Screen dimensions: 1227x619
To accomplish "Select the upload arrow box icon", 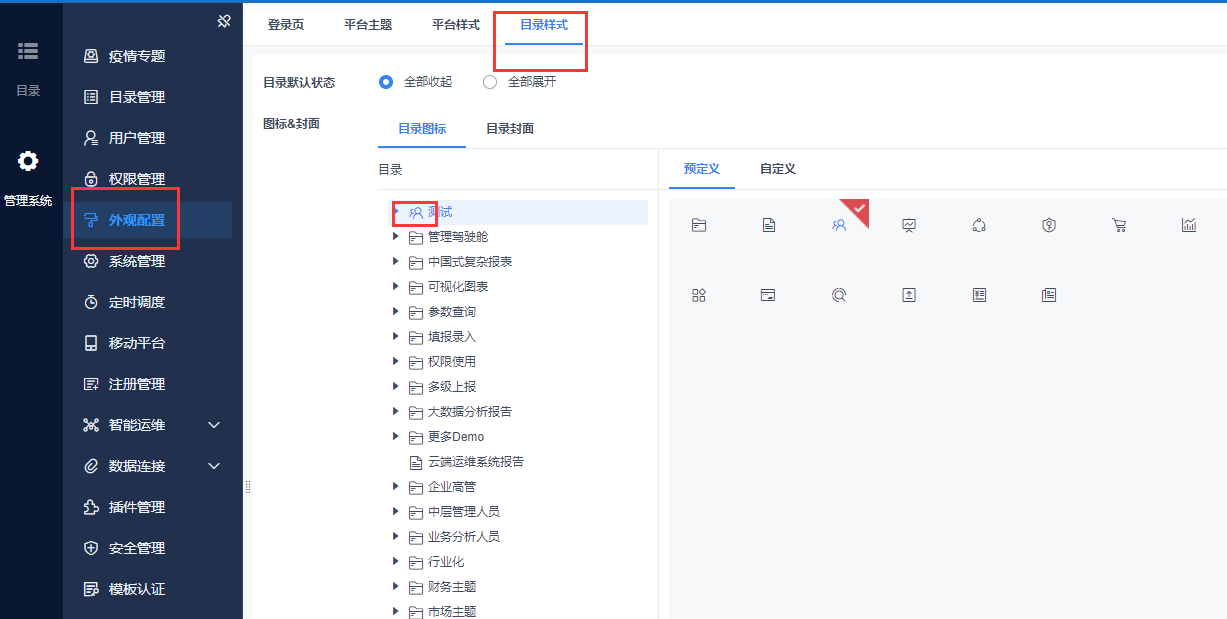I will (x=909, y=295).
